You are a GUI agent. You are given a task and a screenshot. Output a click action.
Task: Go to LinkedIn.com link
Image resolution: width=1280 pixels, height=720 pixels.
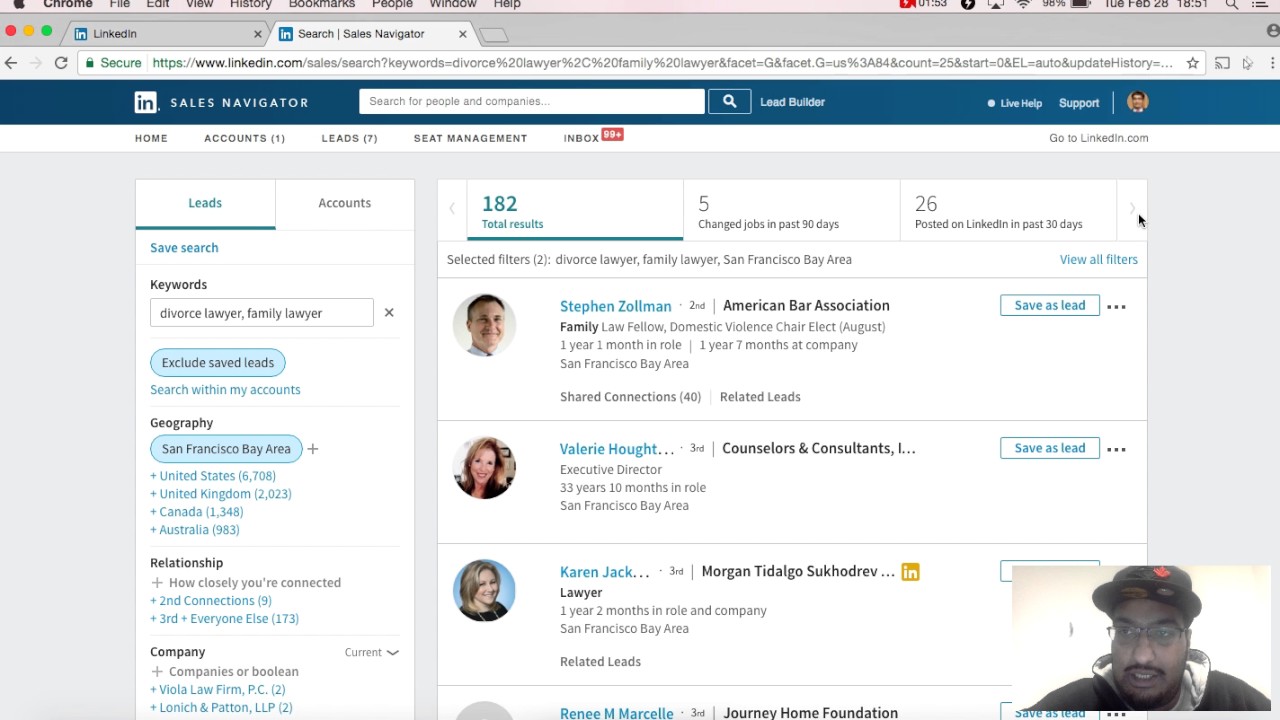pos(1099,138)
